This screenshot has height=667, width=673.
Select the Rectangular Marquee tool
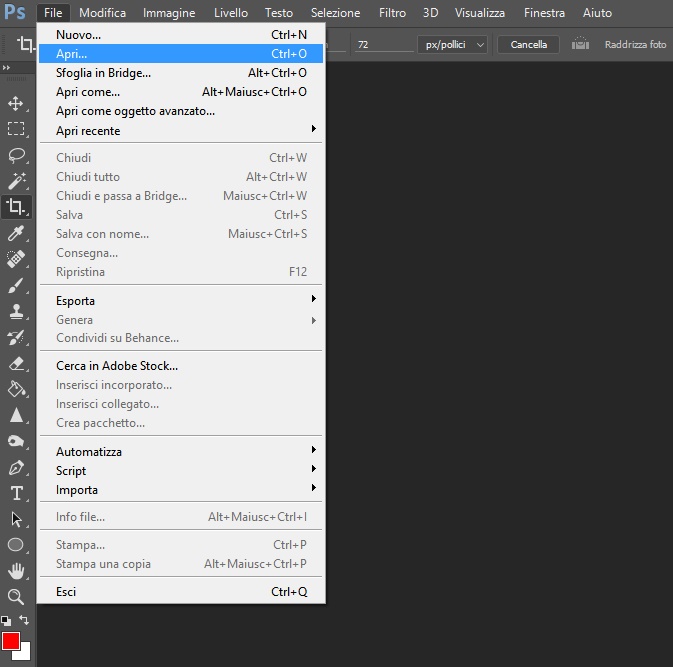point(16,129)
